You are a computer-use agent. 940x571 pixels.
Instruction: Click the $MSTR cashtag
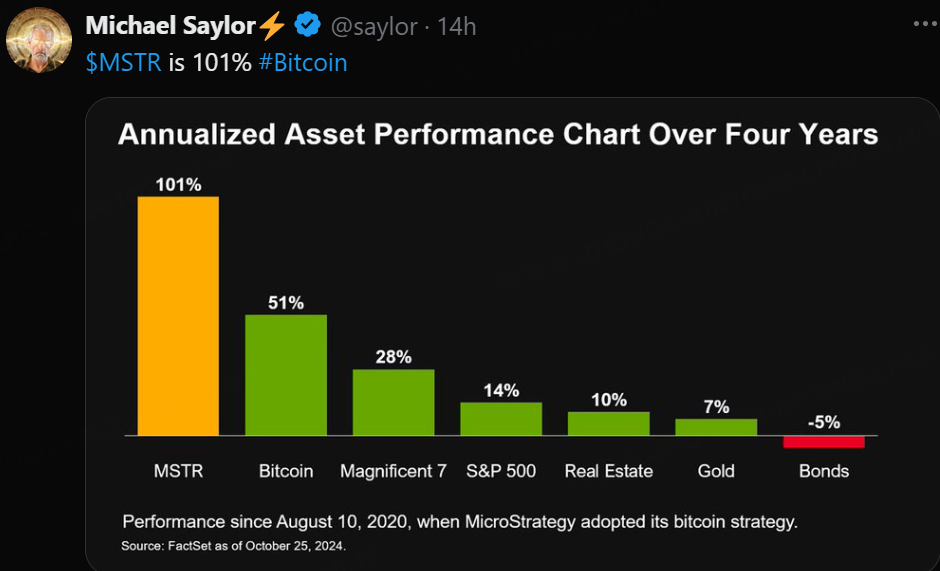tap(122, 62)
